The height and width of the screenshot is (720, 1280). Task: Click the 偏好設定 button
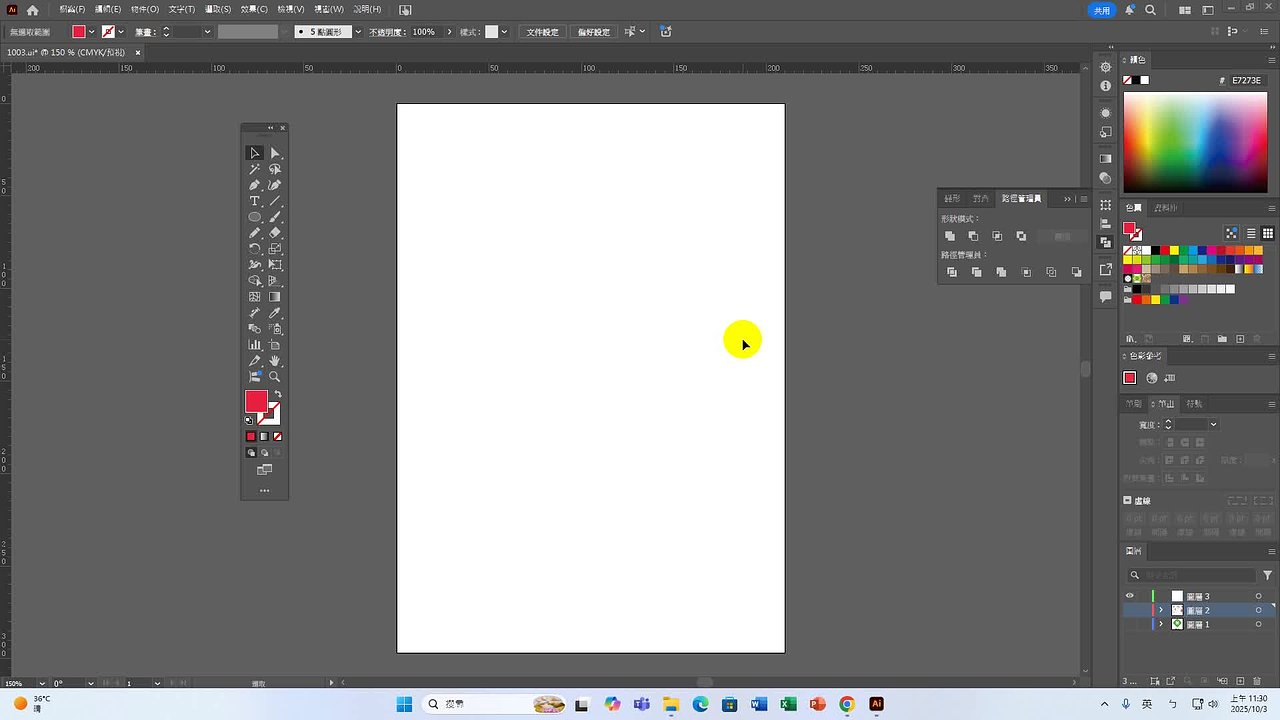pos(593,32)
